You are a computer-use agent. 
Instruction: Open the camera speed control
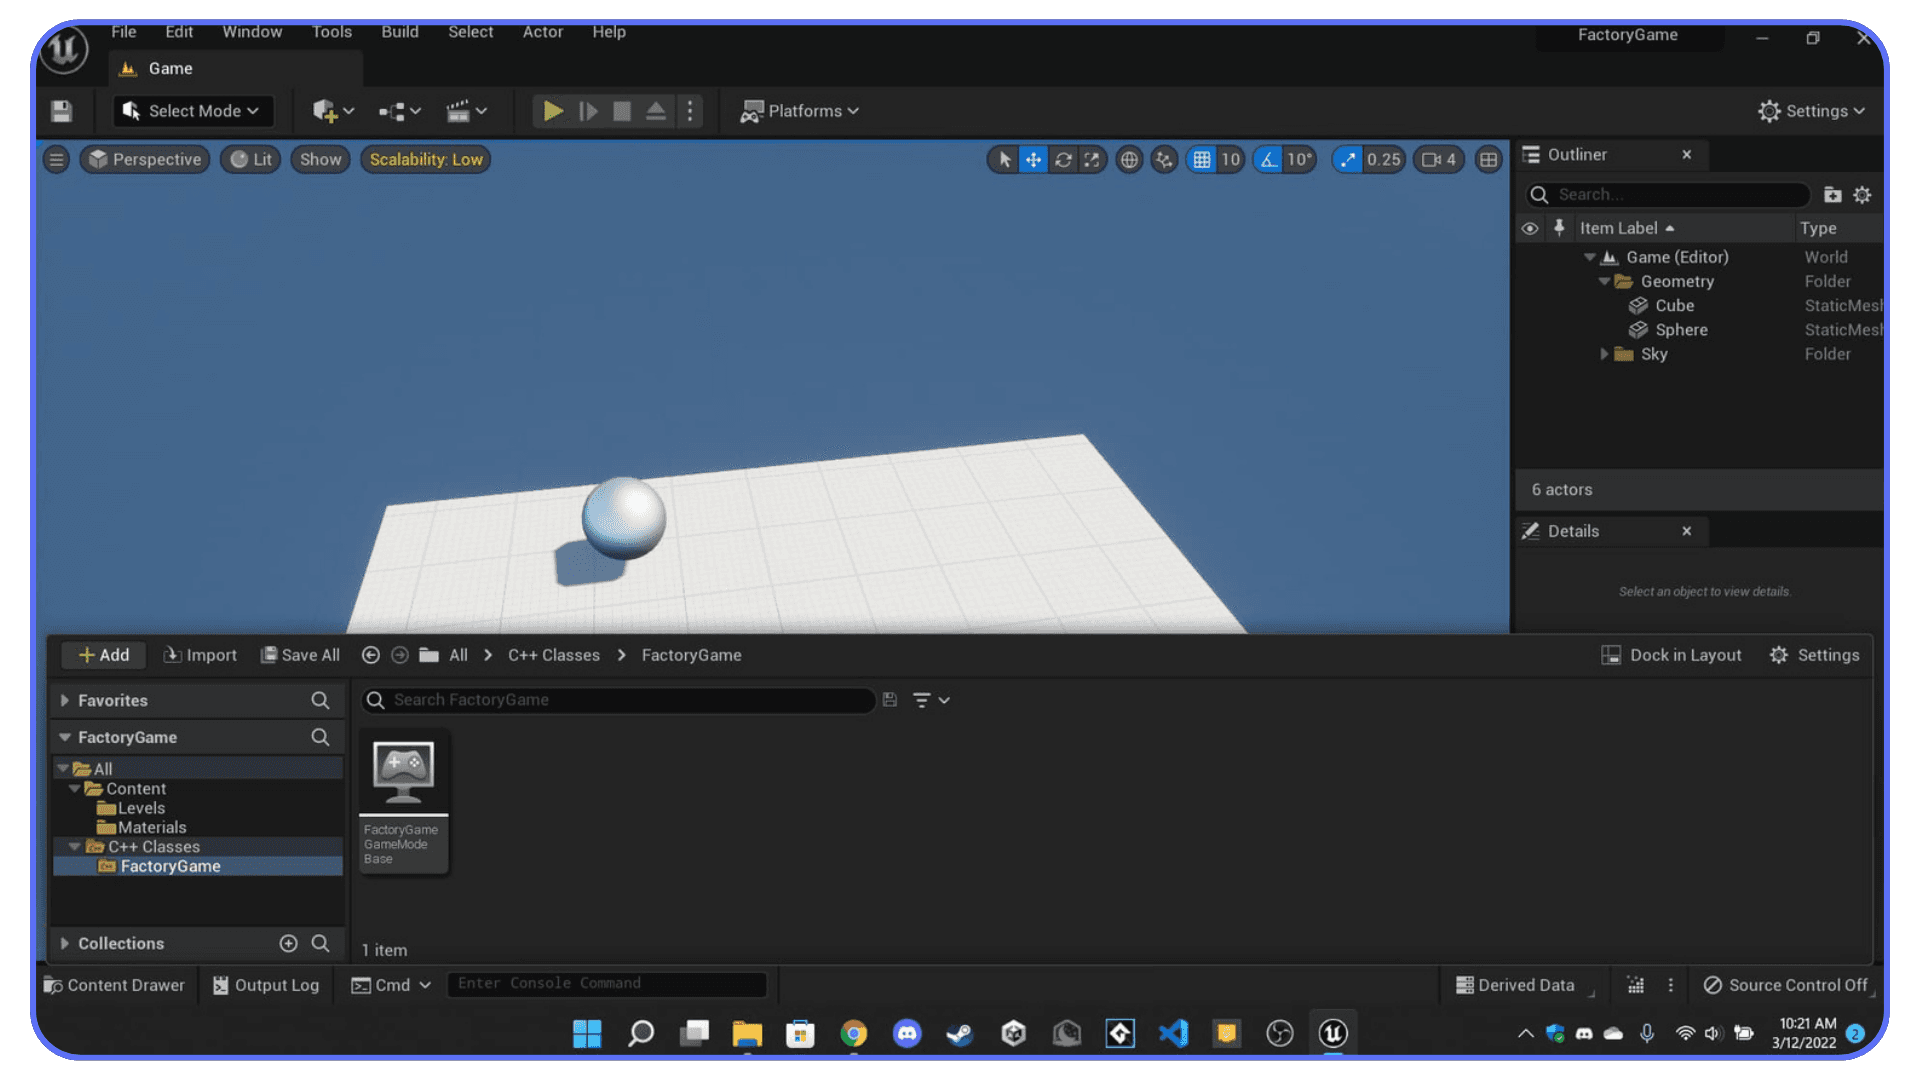[1438, 159]
